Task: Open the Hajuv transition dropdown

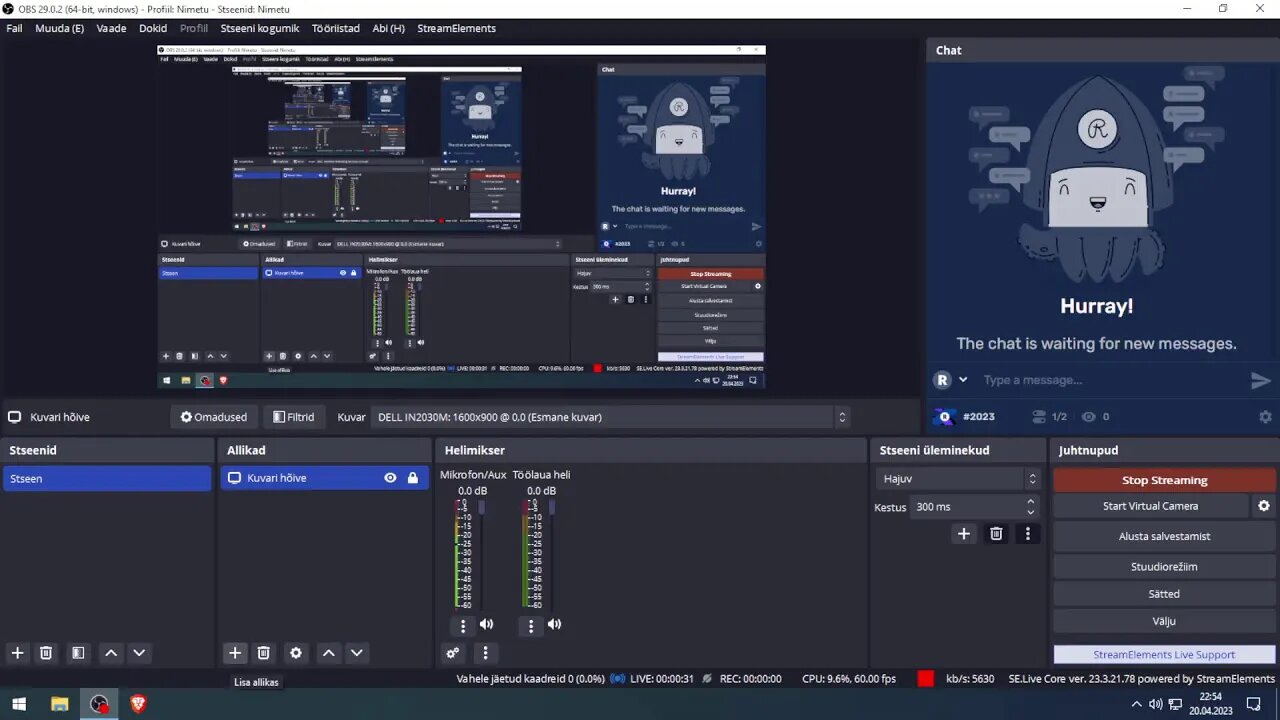Action: (x=960, y=479)
